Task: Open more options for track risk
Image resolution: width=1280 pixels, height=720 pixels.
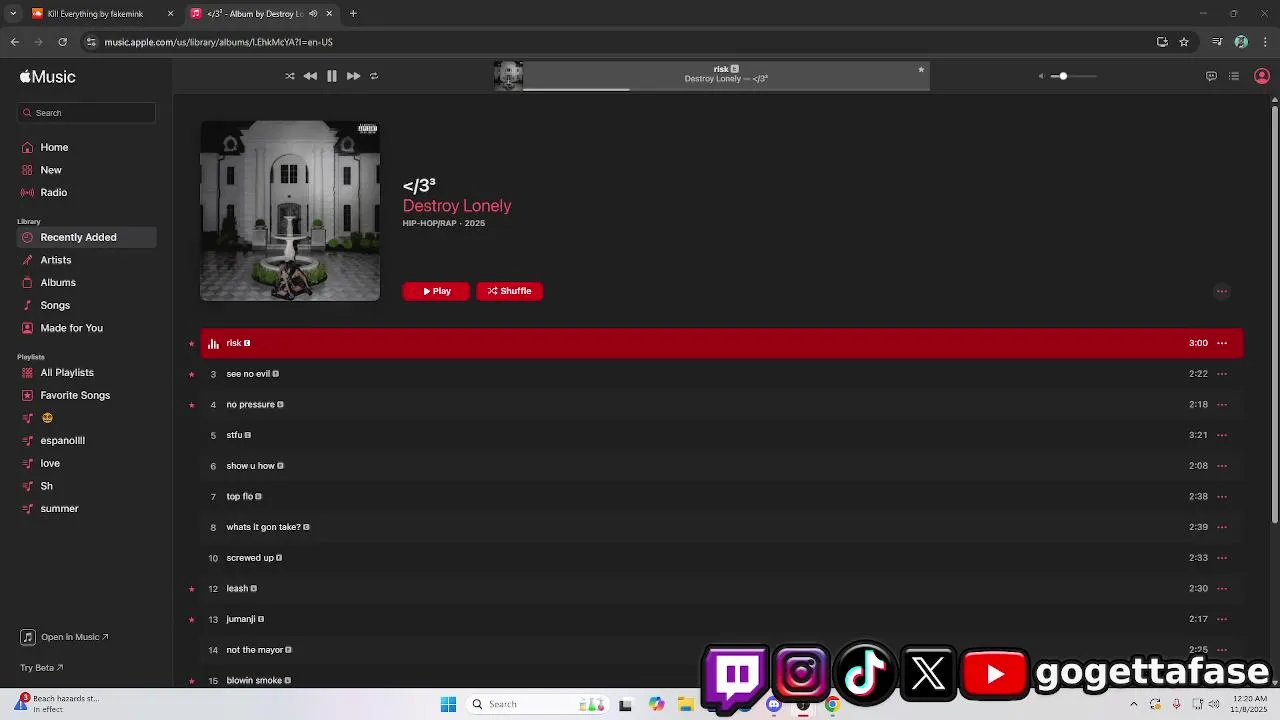Action: (x=1222, y=343)
